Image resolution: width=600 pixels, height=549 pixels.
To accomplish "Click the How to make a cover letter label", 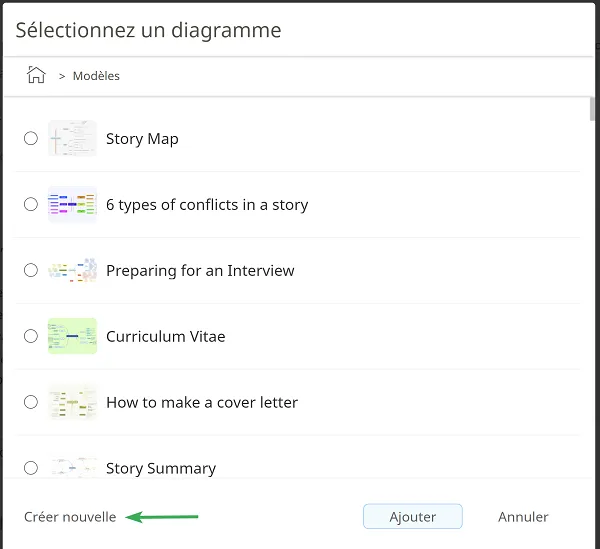I will (202, 402).
